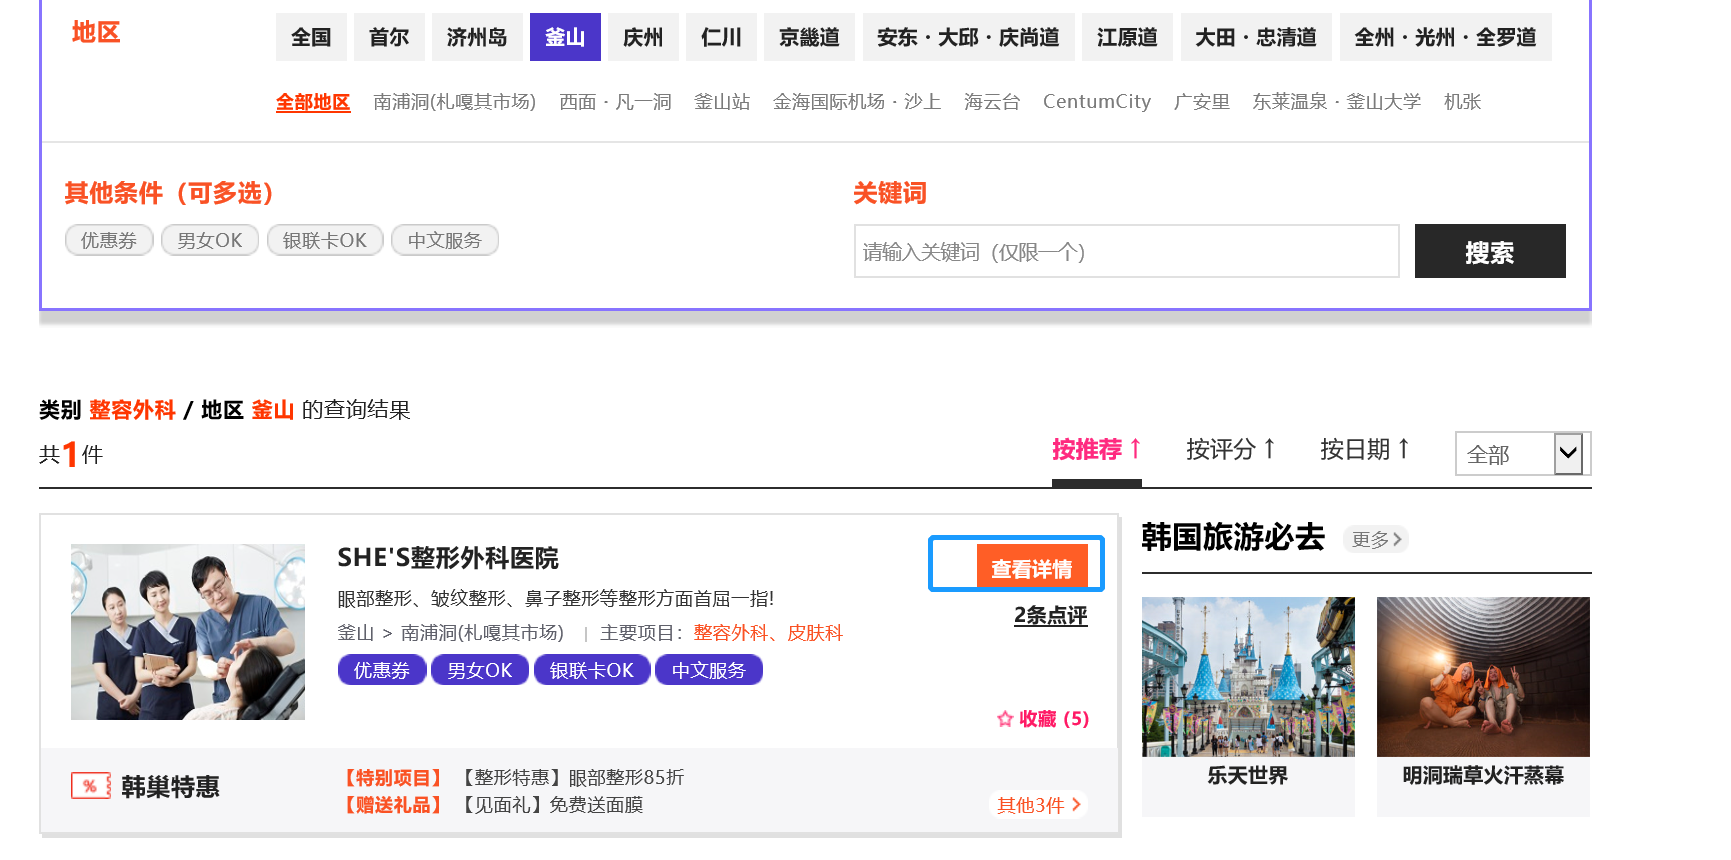Click the 银联卡OK tag on clinic card
This screenshot has height=860, width=1731.
(592, 670)
